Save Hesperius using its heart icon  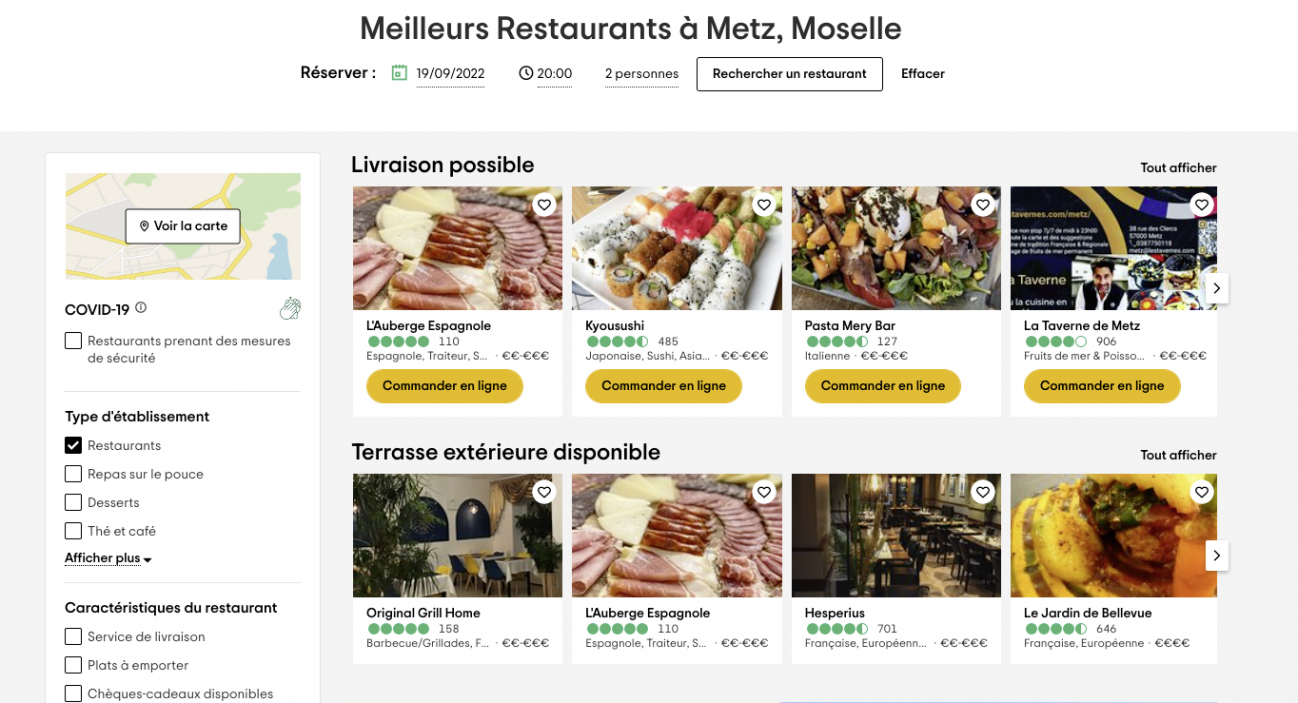(983, 492)
